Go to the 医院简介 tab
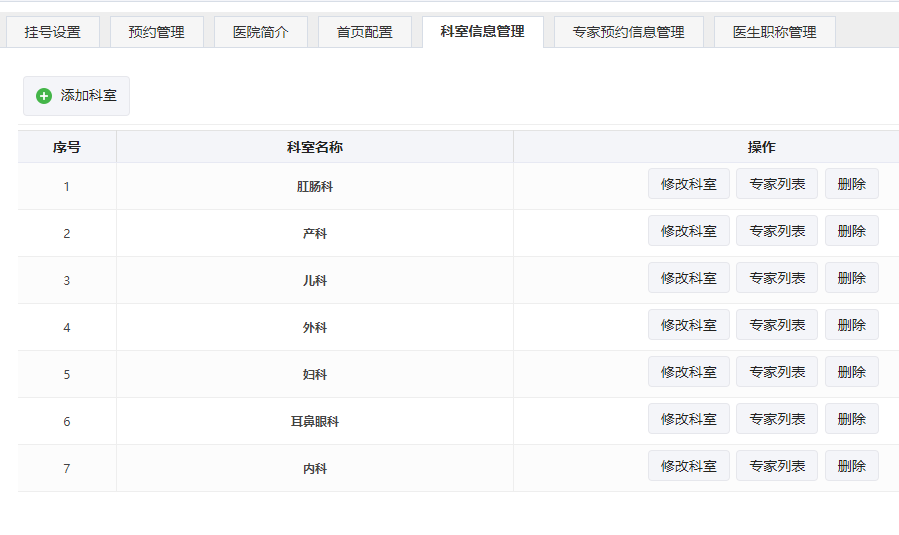 (261, 32)
